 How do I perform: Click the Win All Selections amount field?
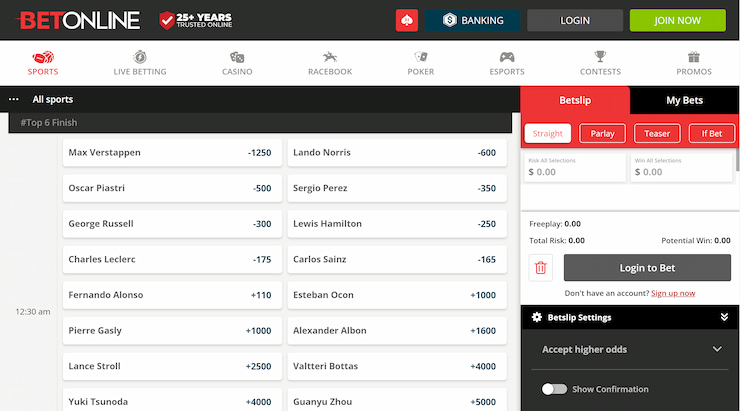[681, 168]
